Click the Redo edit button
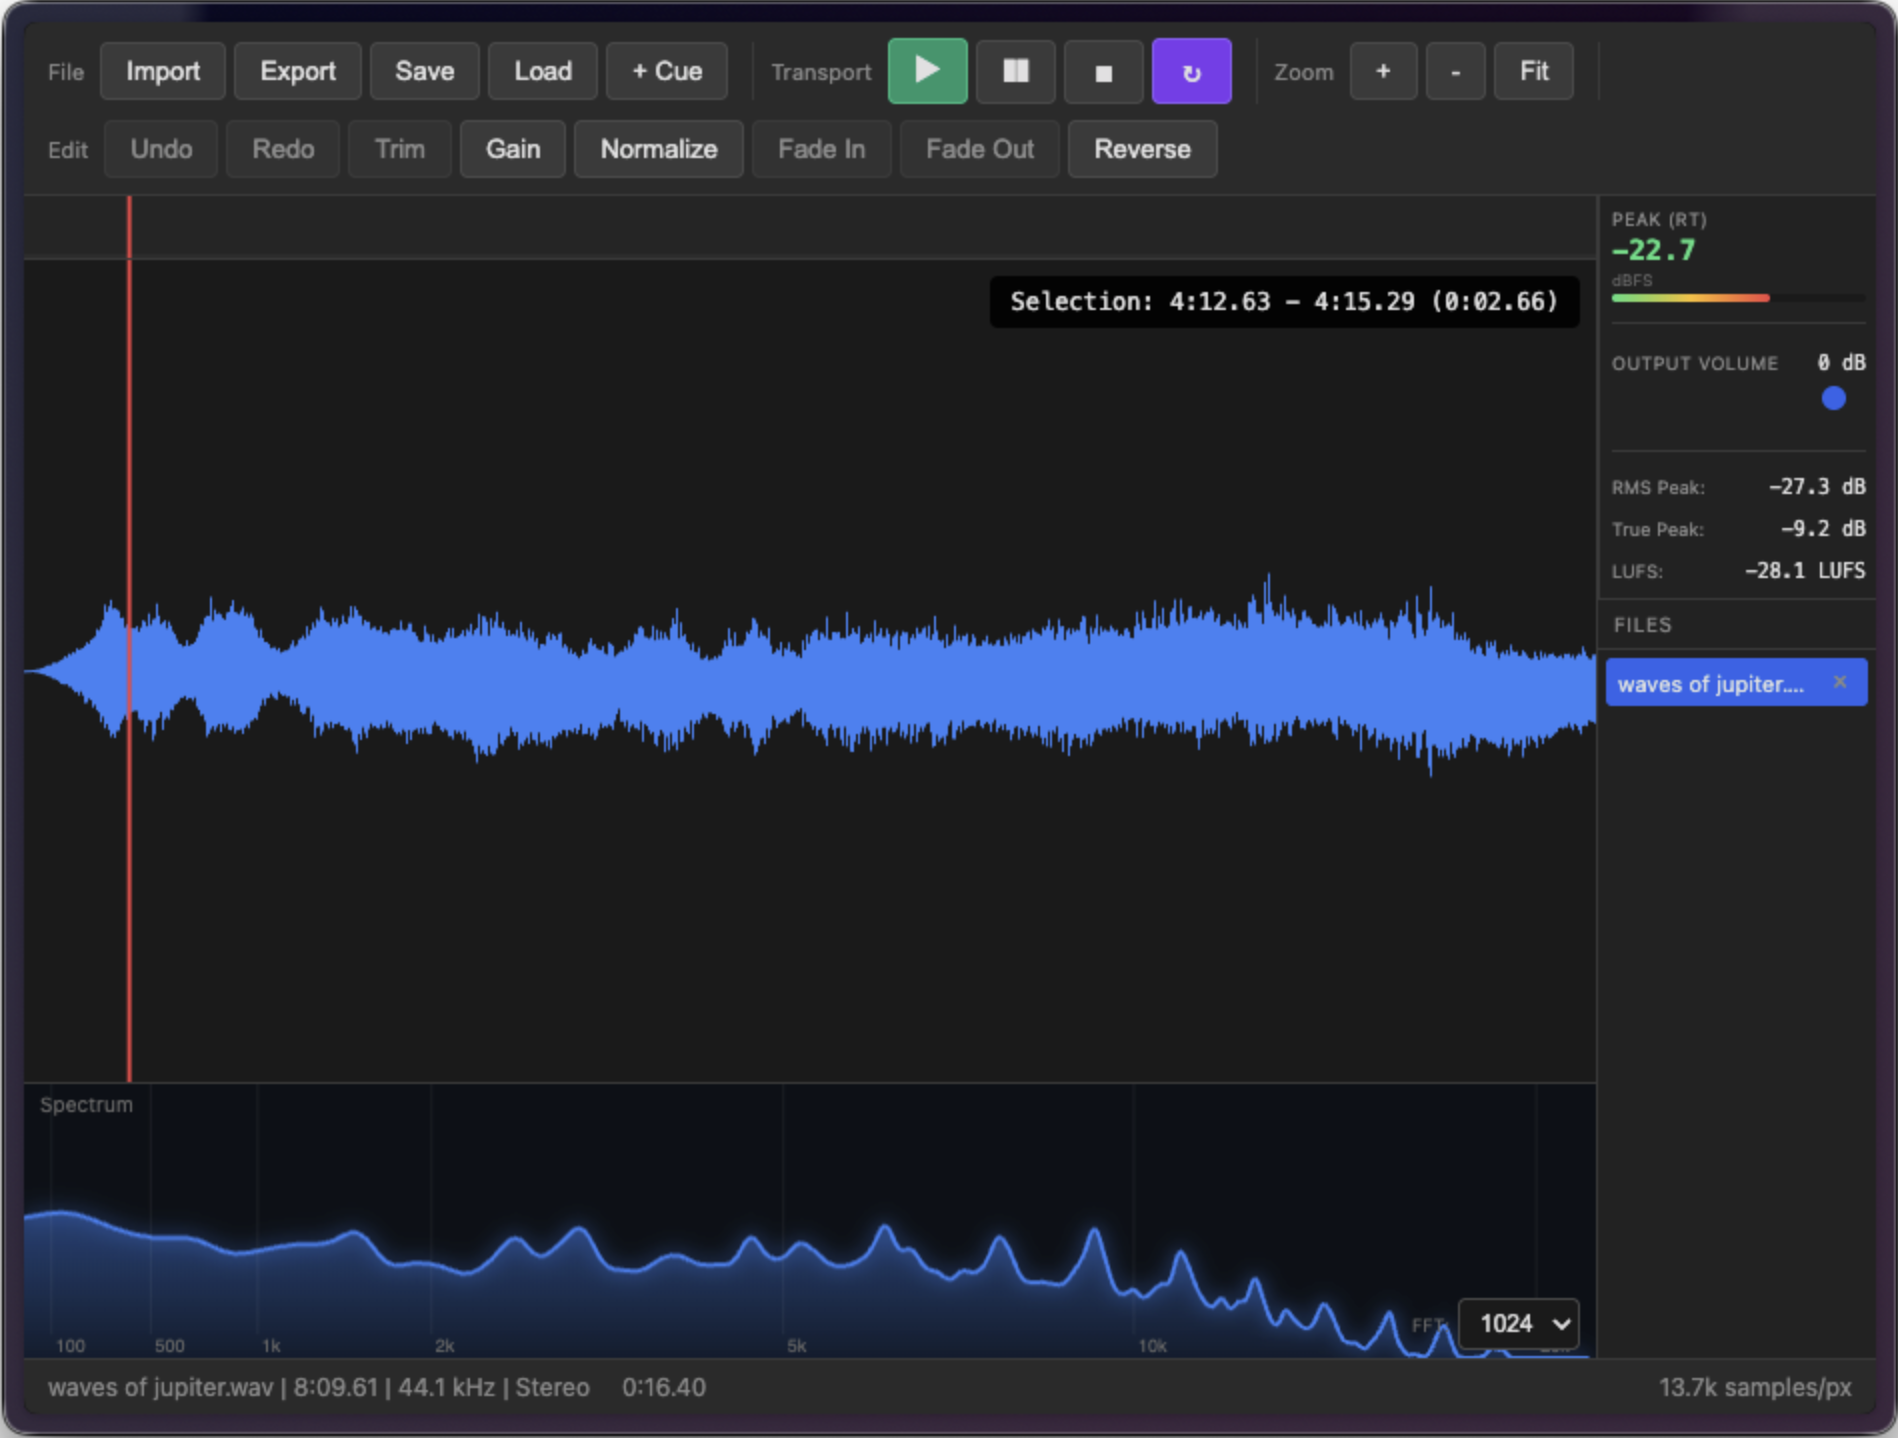The width and height of the screenshot is (1898, 1438). pos(283,149)
